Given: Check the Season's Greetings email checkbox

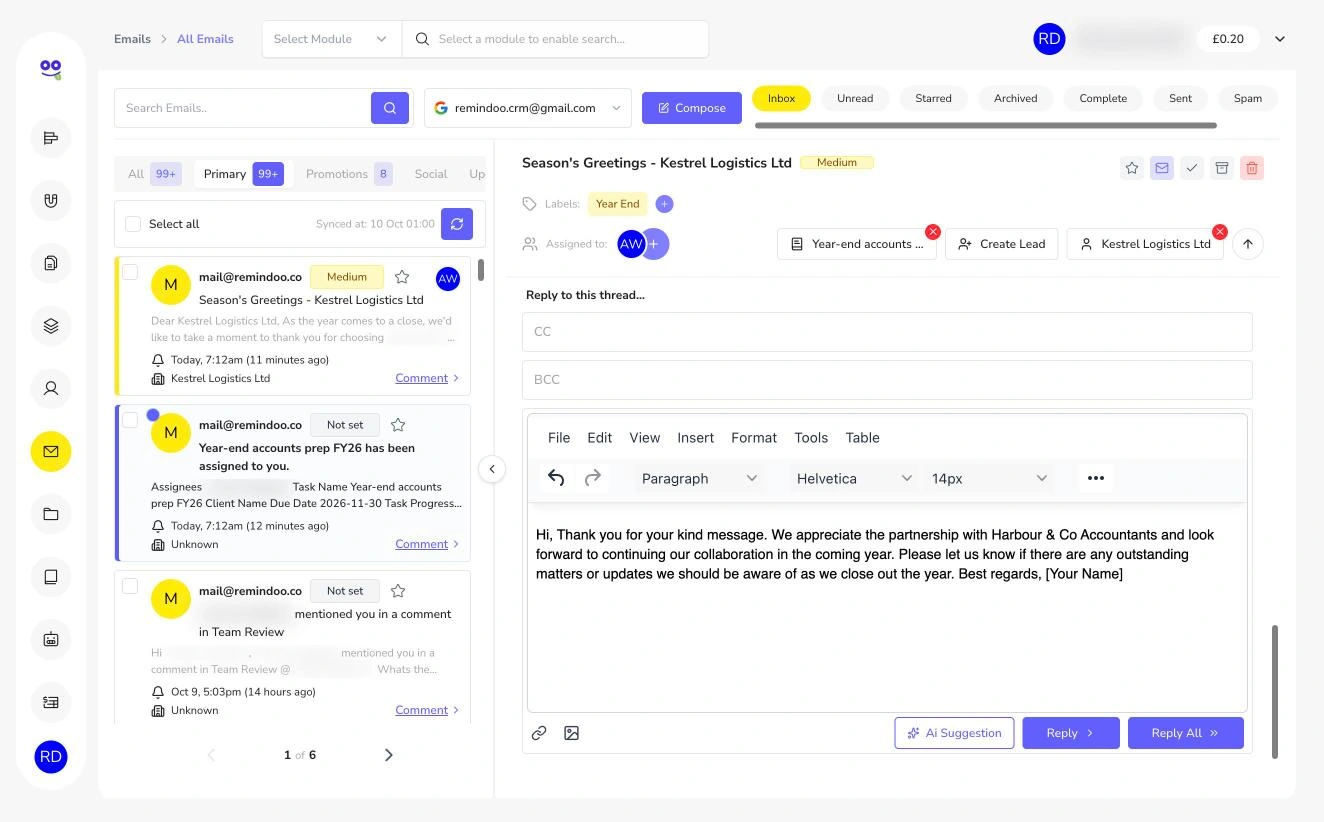Looking at the screenshot, I should [x=130, y=272].
